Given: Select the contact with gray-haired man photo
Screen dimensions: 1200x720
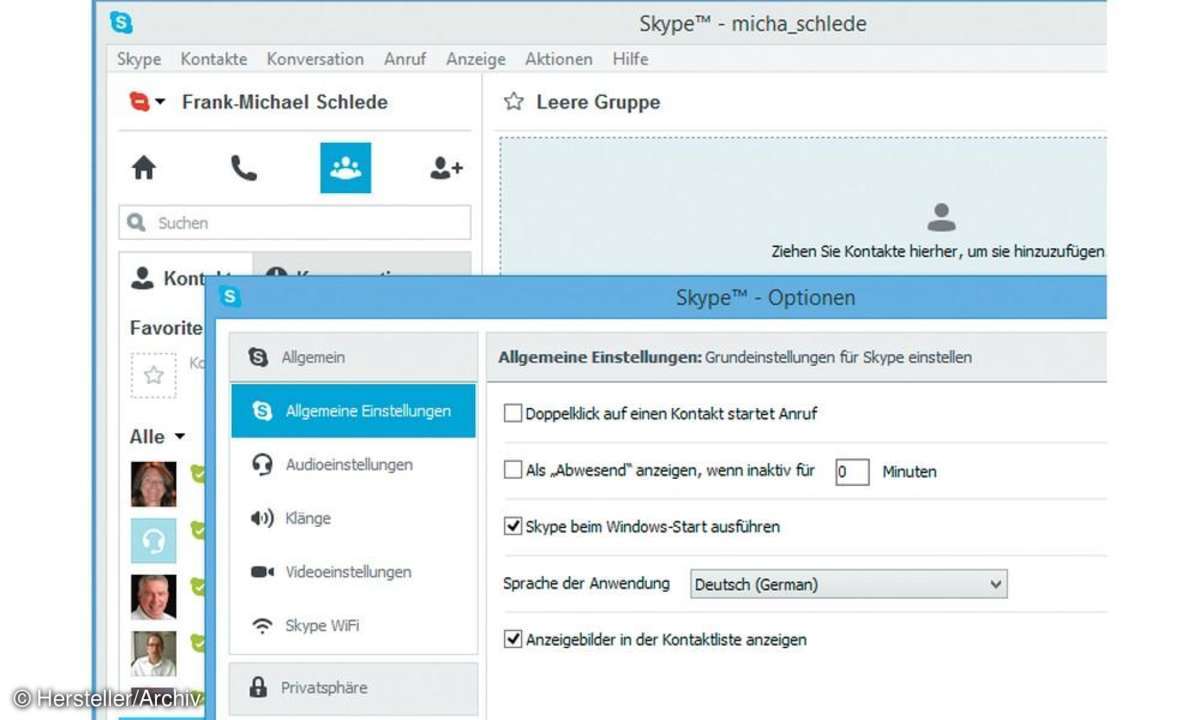Looking at the screenshot, I should coord(154,597).
